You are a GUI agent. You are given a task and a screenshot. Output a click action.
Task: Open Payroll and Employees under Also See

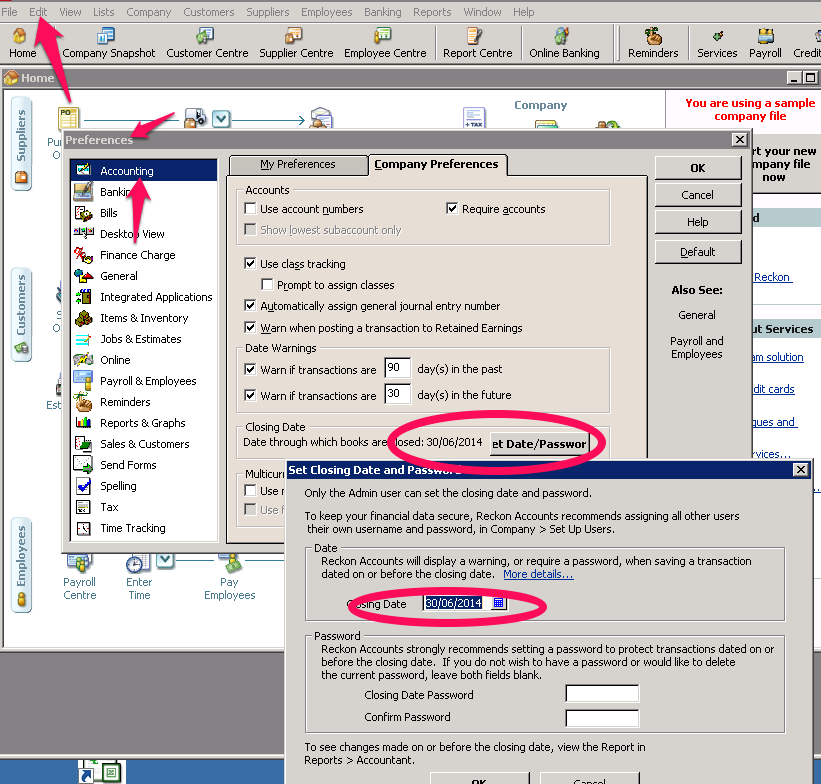tap(696, 347)
